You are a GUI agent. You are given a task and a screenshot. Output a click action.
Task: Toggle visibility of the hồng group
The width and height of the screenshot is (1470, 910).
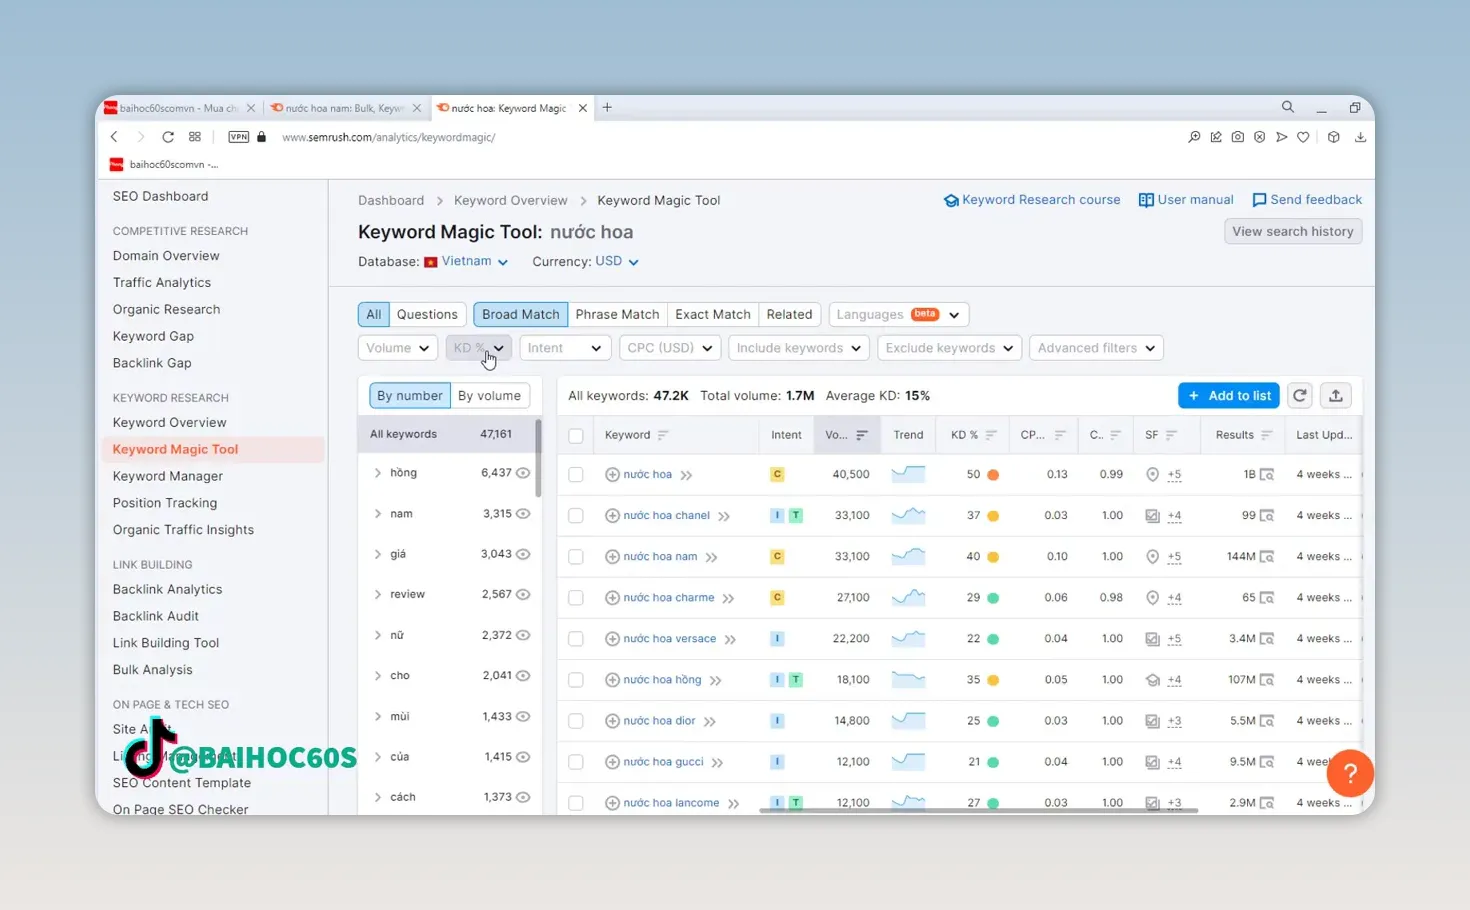coord(523,473)
